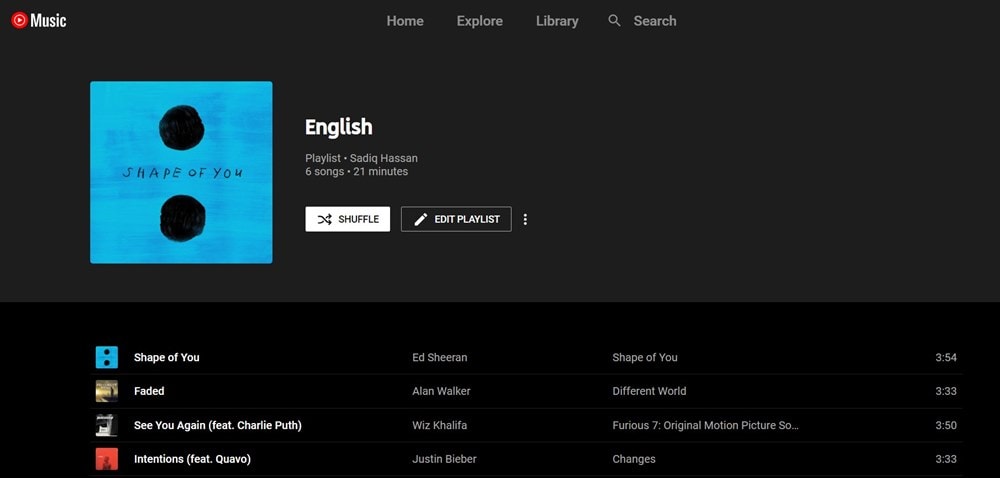Click the See You Again song thumbnail
The height and width of the screenshot is (478, 1000).
[x=107, y=425]
